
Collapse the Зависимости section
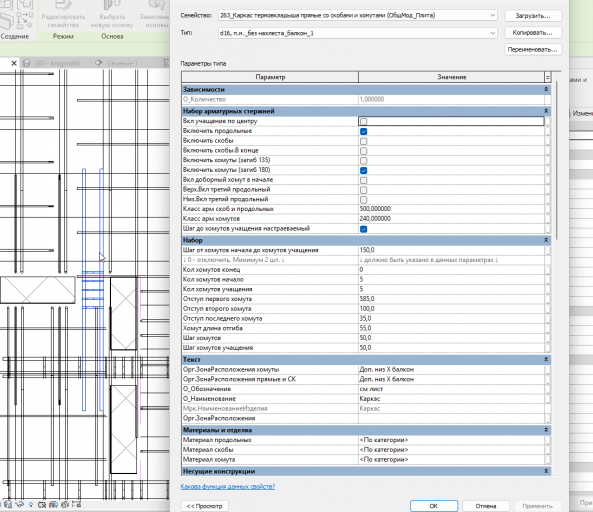[546, 89]
